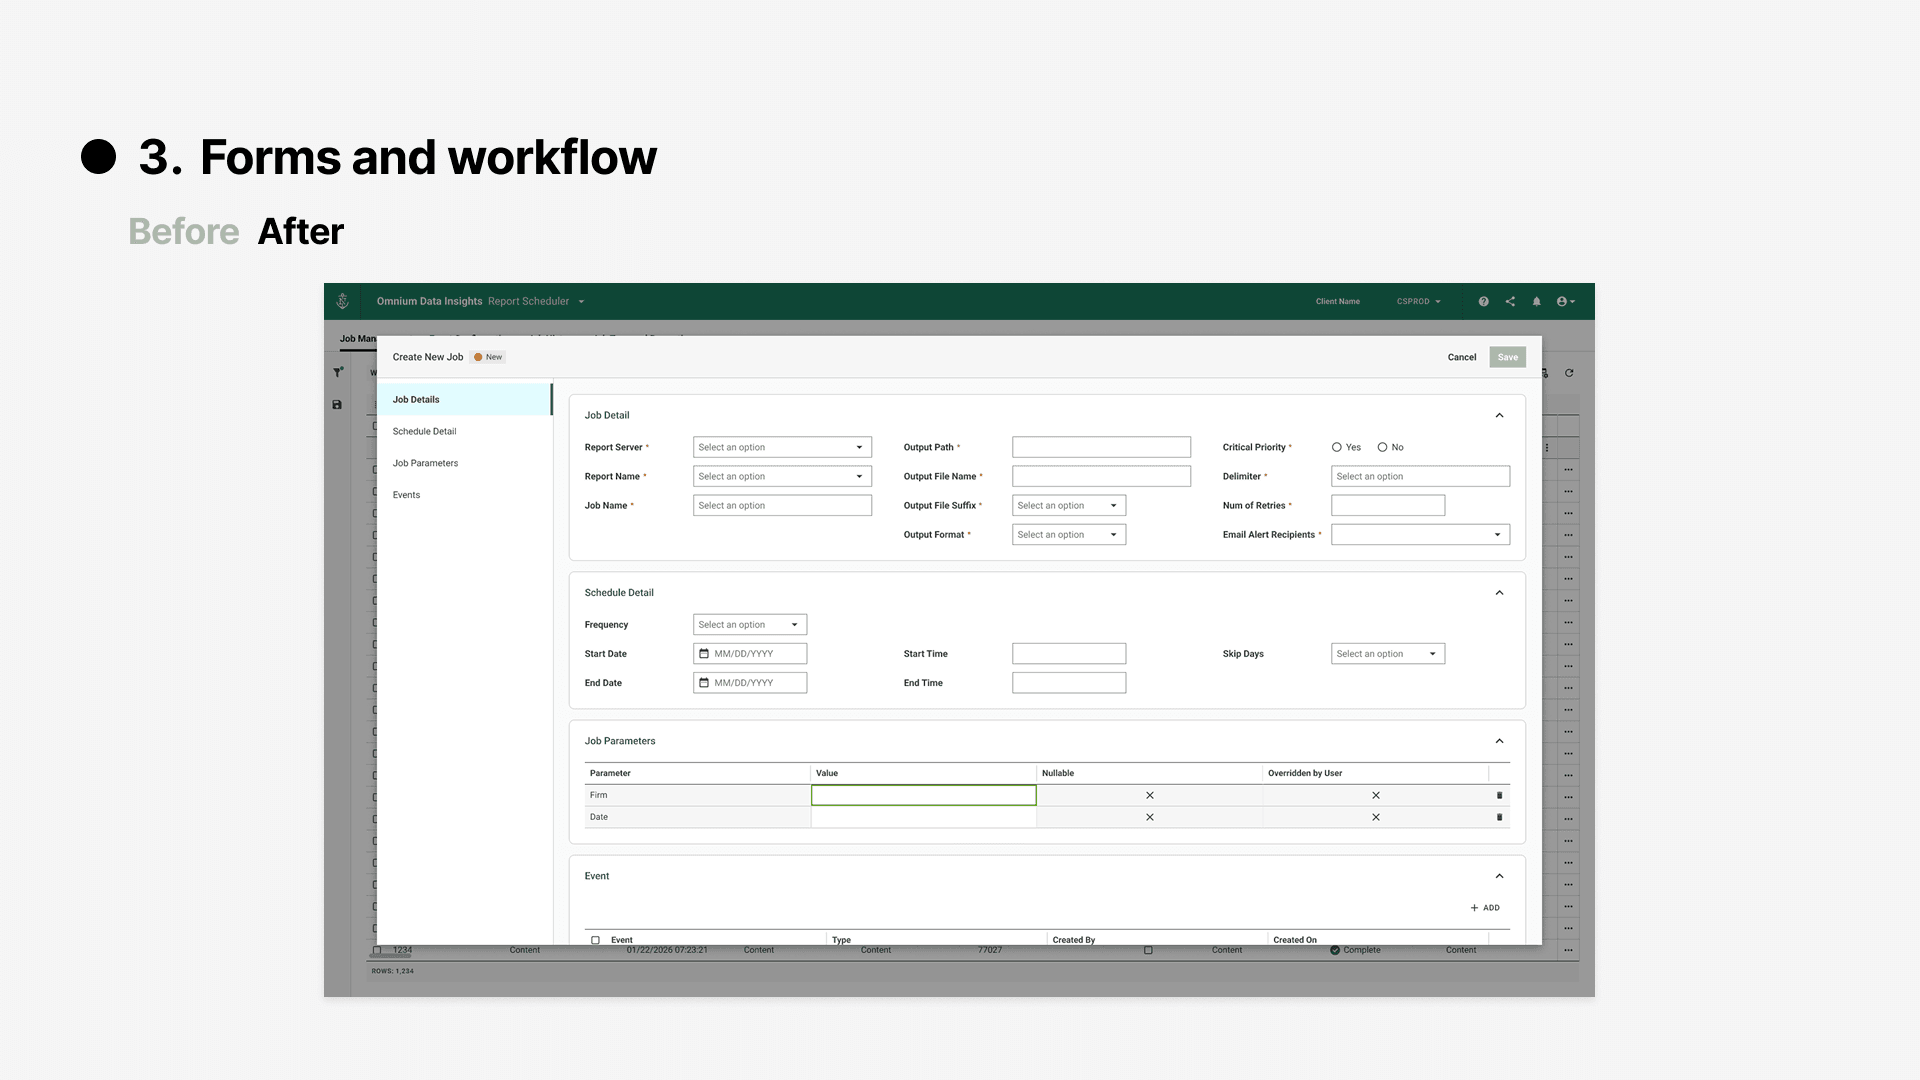Image resolution: width=1920 pixels, height=1080 pixels.
Task: Click the refresh icon behind the dialog
Action: pos(1569,373)
